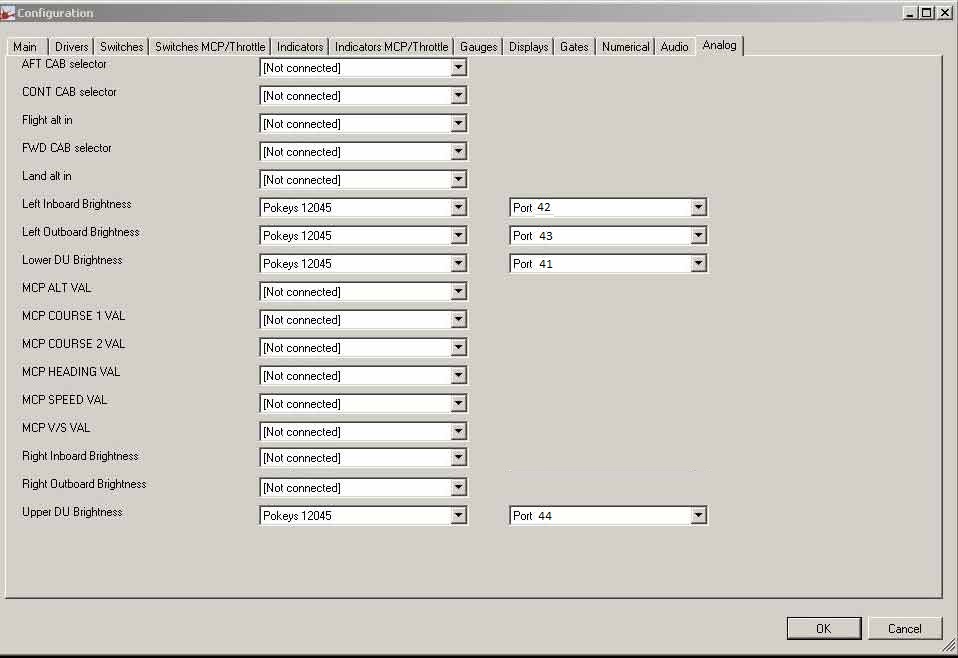Click the Configuration window title bar icon
This screenshot has width=958, height=658.
point(9,13)
